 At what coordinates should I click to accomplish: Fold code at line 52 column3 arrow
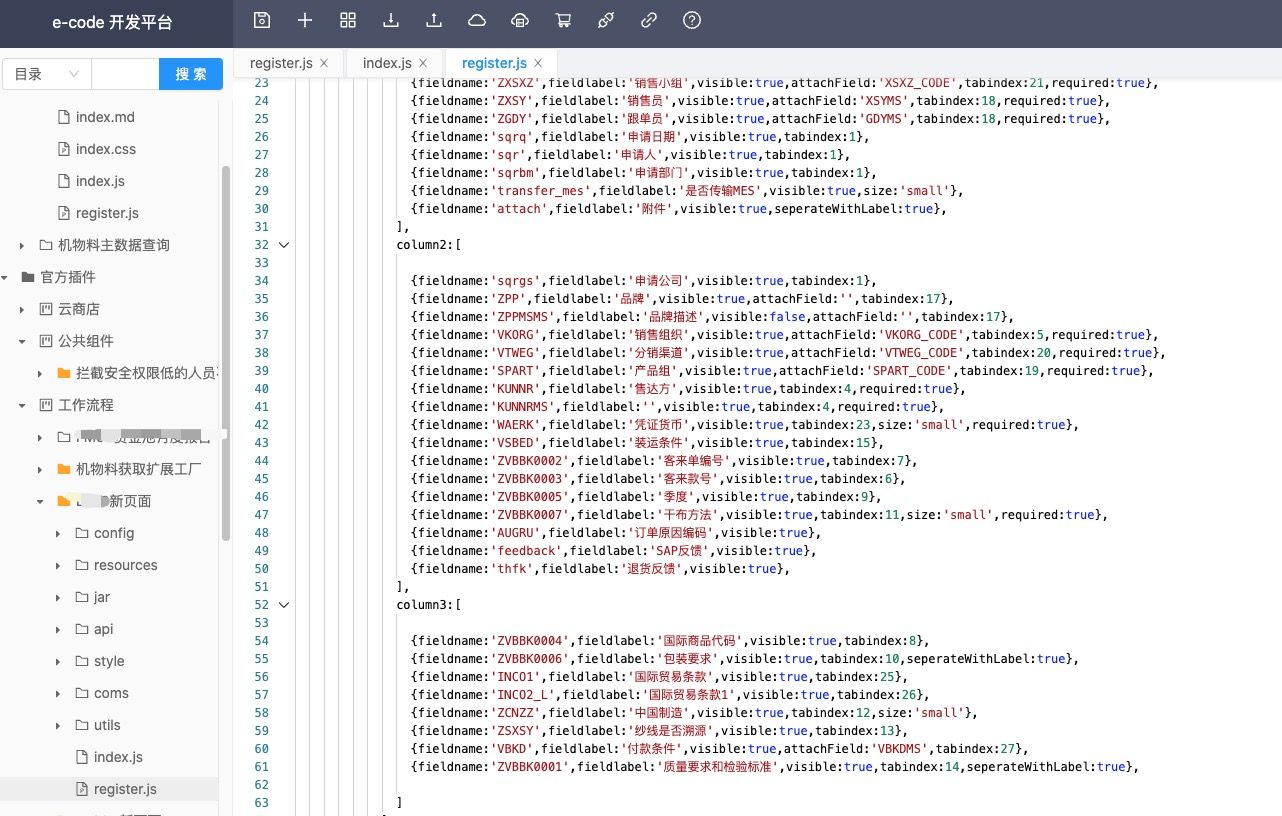tap(284, 604)
